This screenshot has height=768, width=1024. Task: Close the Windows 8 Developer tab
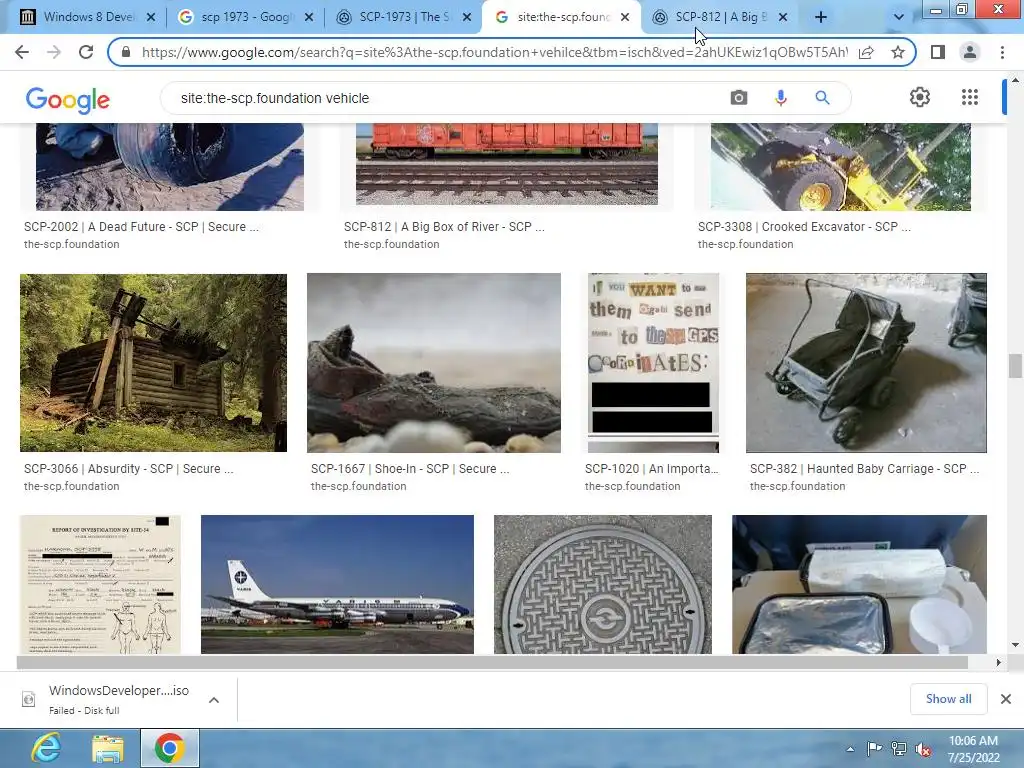(151, 18)
